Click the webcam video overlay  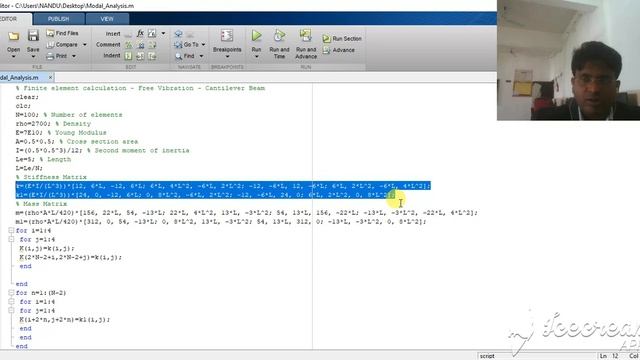tap(568, 60)
